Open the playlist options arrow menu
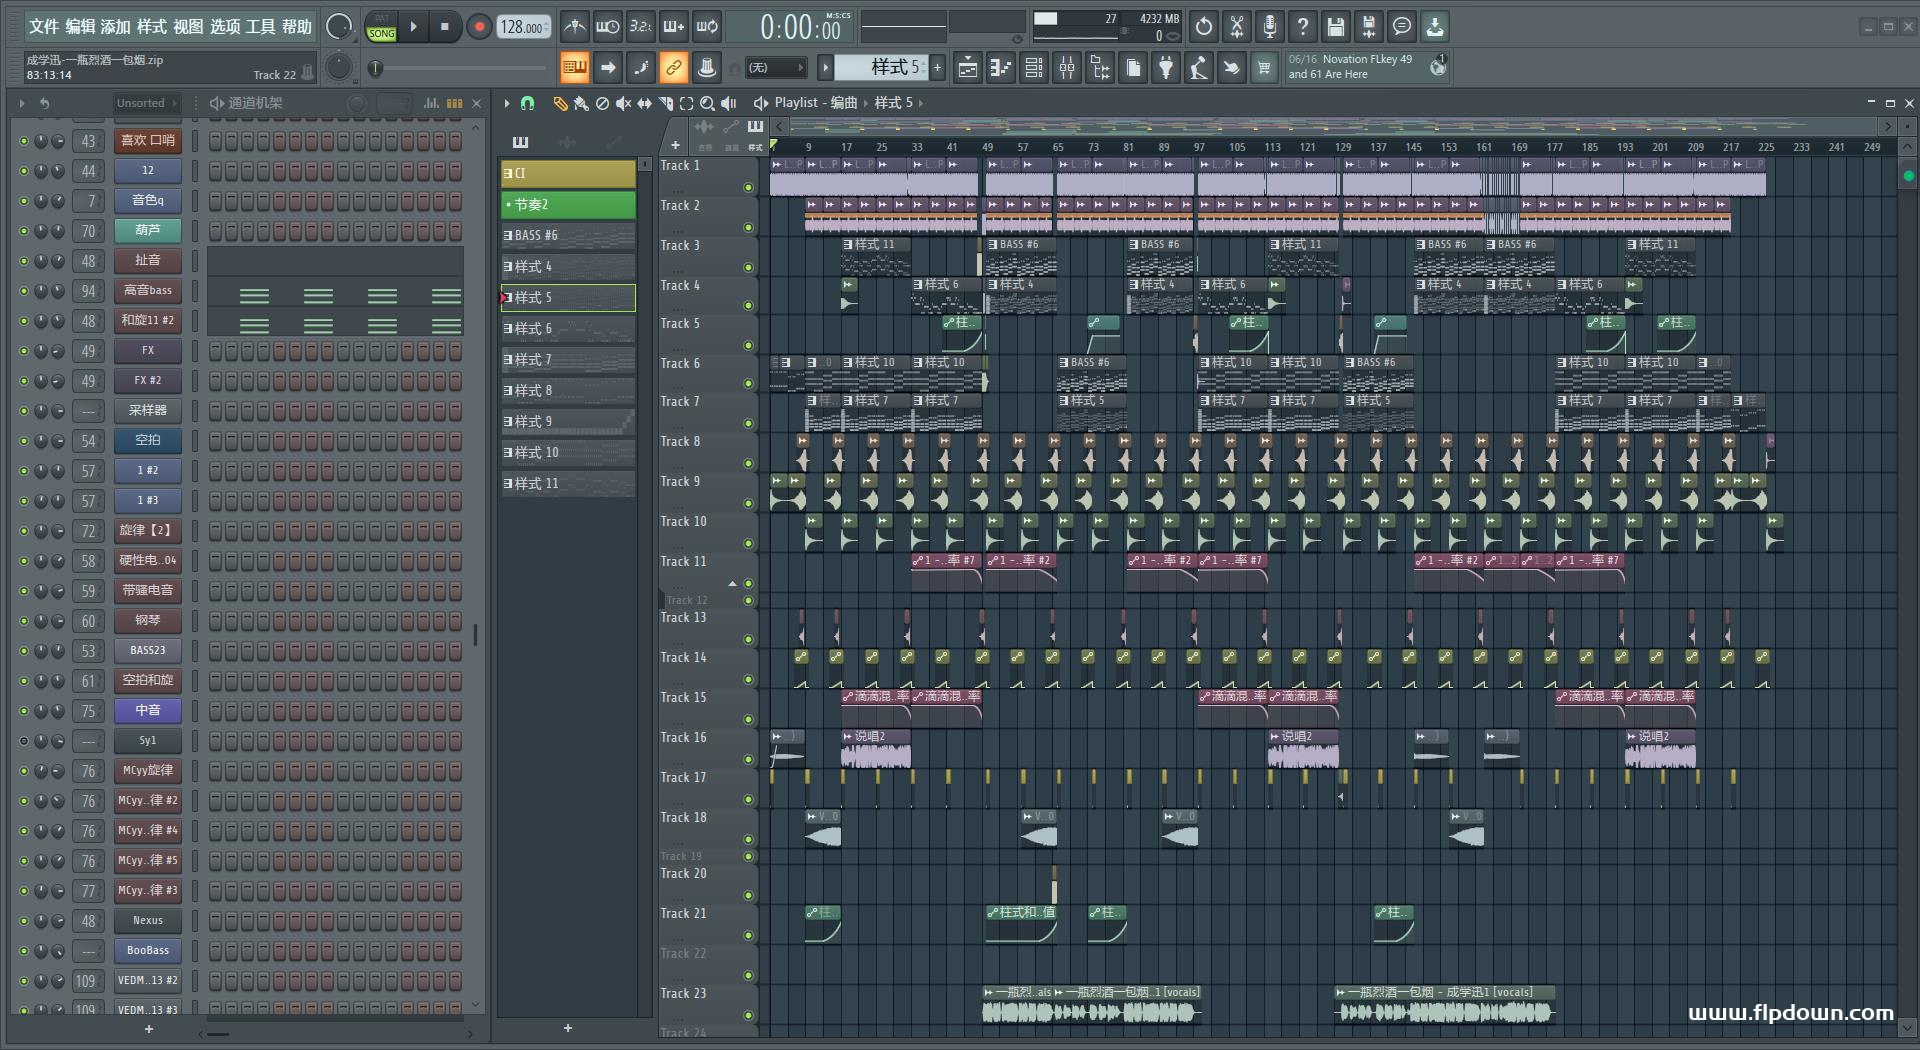The image size is (1920, 1050). (x=507, y=103)
